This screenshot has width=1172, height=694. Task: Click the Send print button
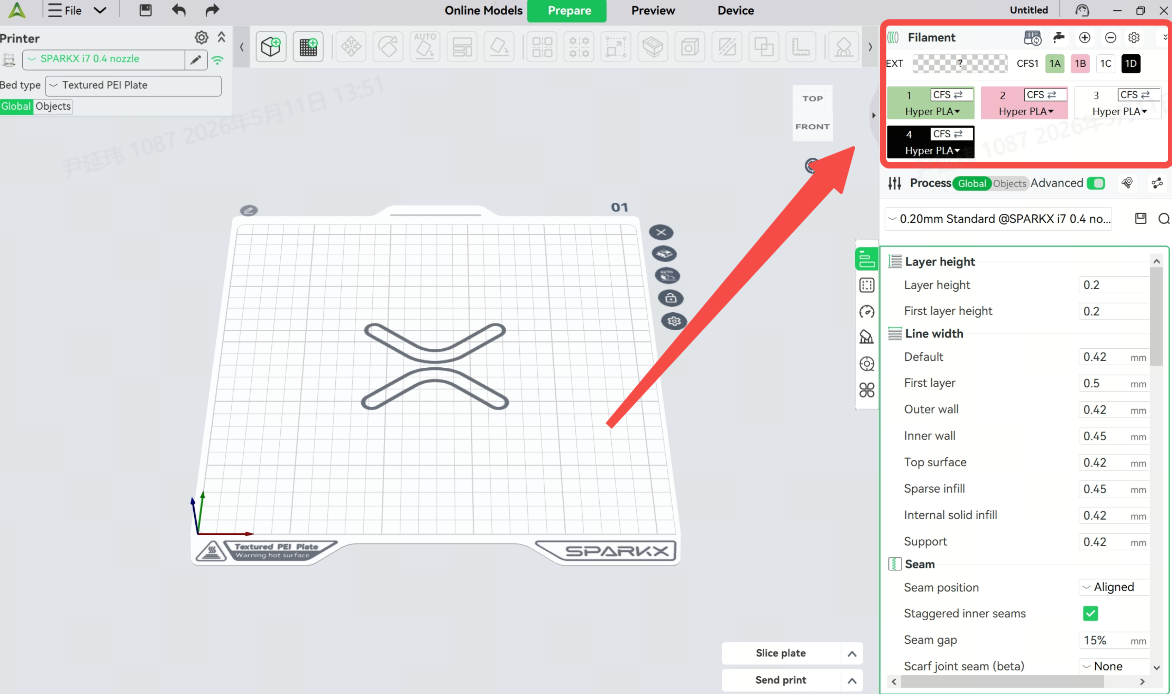pyautogui.click(x=781, y=681)
